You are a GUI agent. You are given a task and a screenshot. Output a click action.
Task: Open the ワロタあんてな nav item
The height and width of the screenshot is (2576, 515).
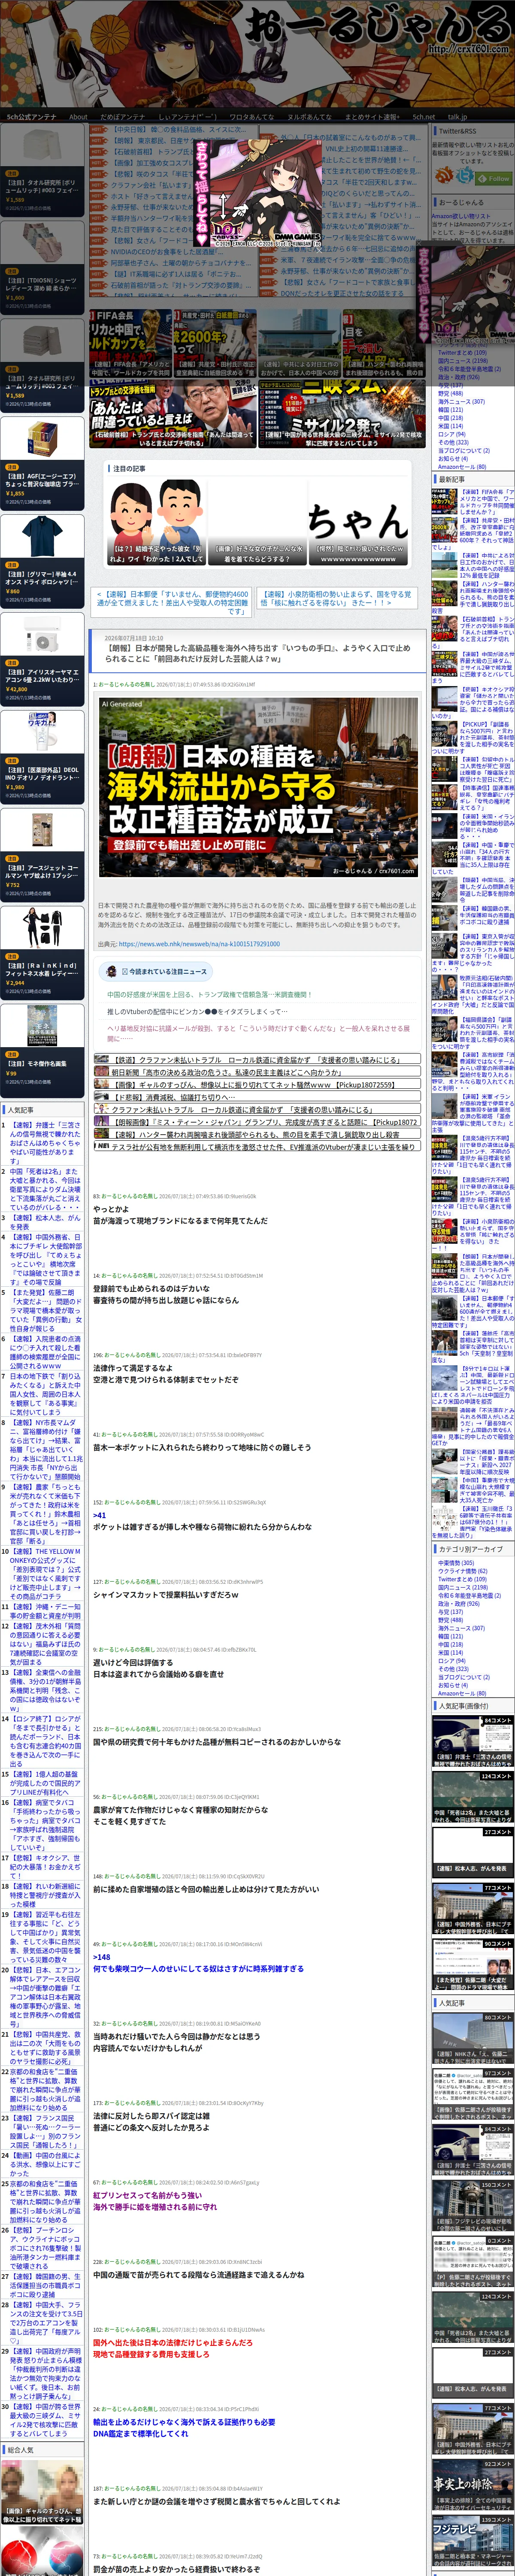[251, 117]
